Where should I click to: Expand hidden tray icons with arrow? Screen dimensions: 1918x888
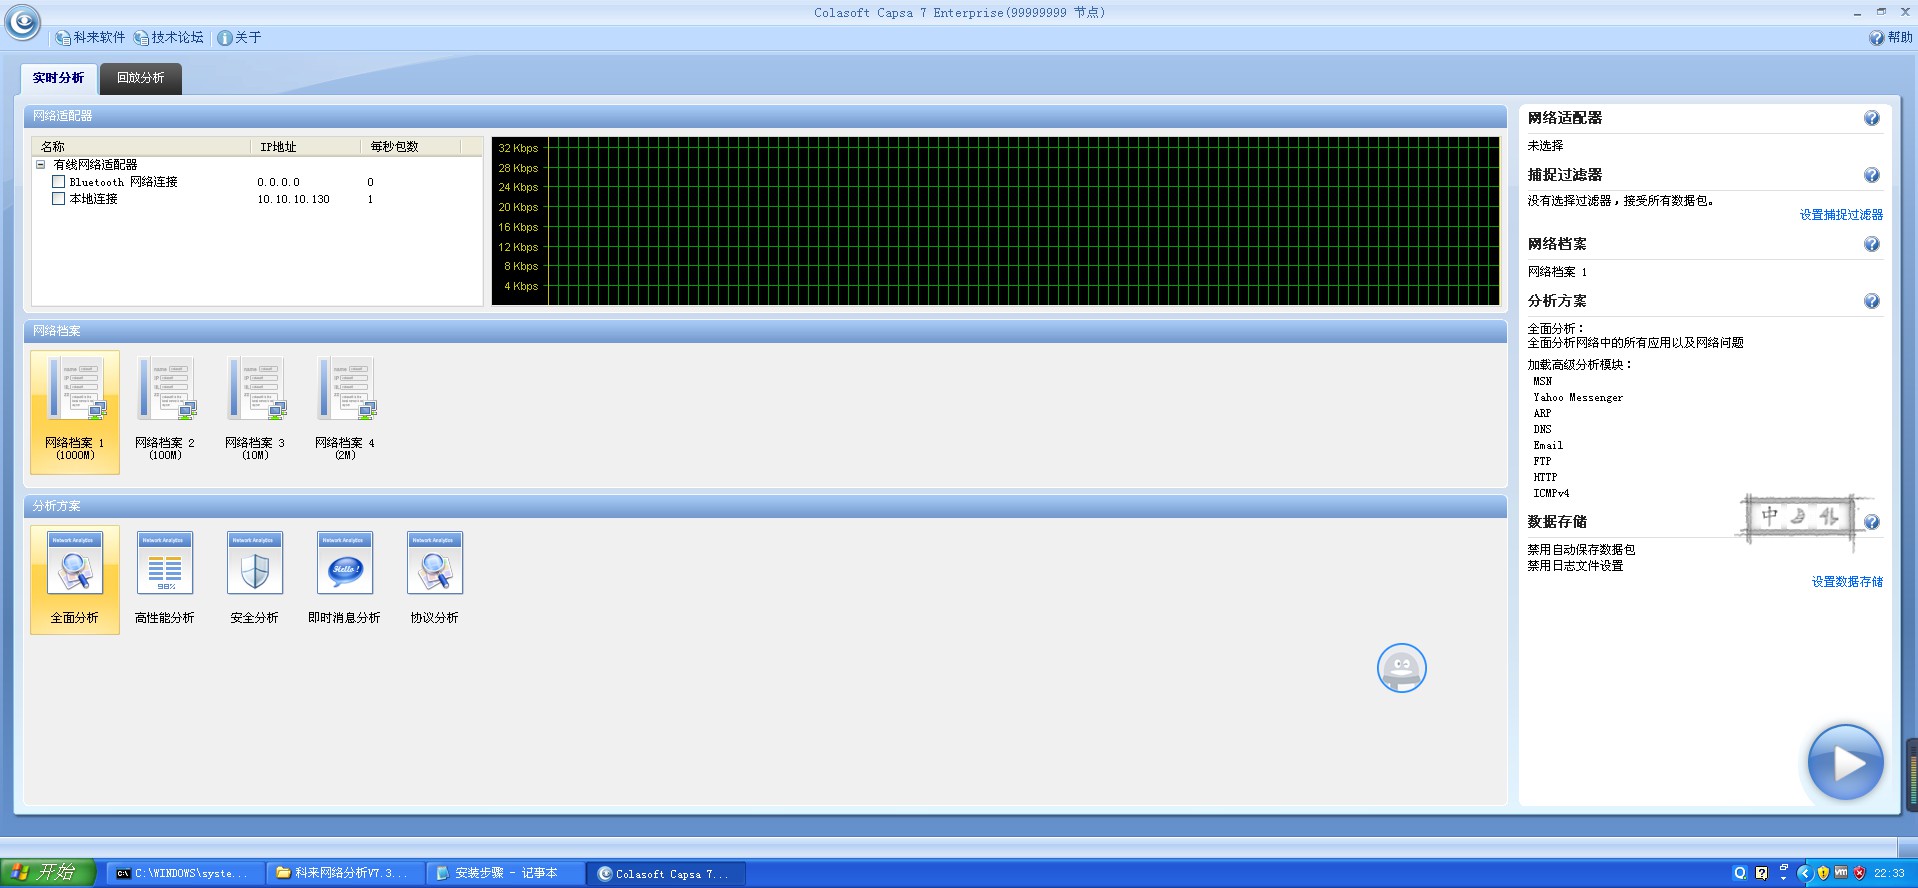point(1804,873)
